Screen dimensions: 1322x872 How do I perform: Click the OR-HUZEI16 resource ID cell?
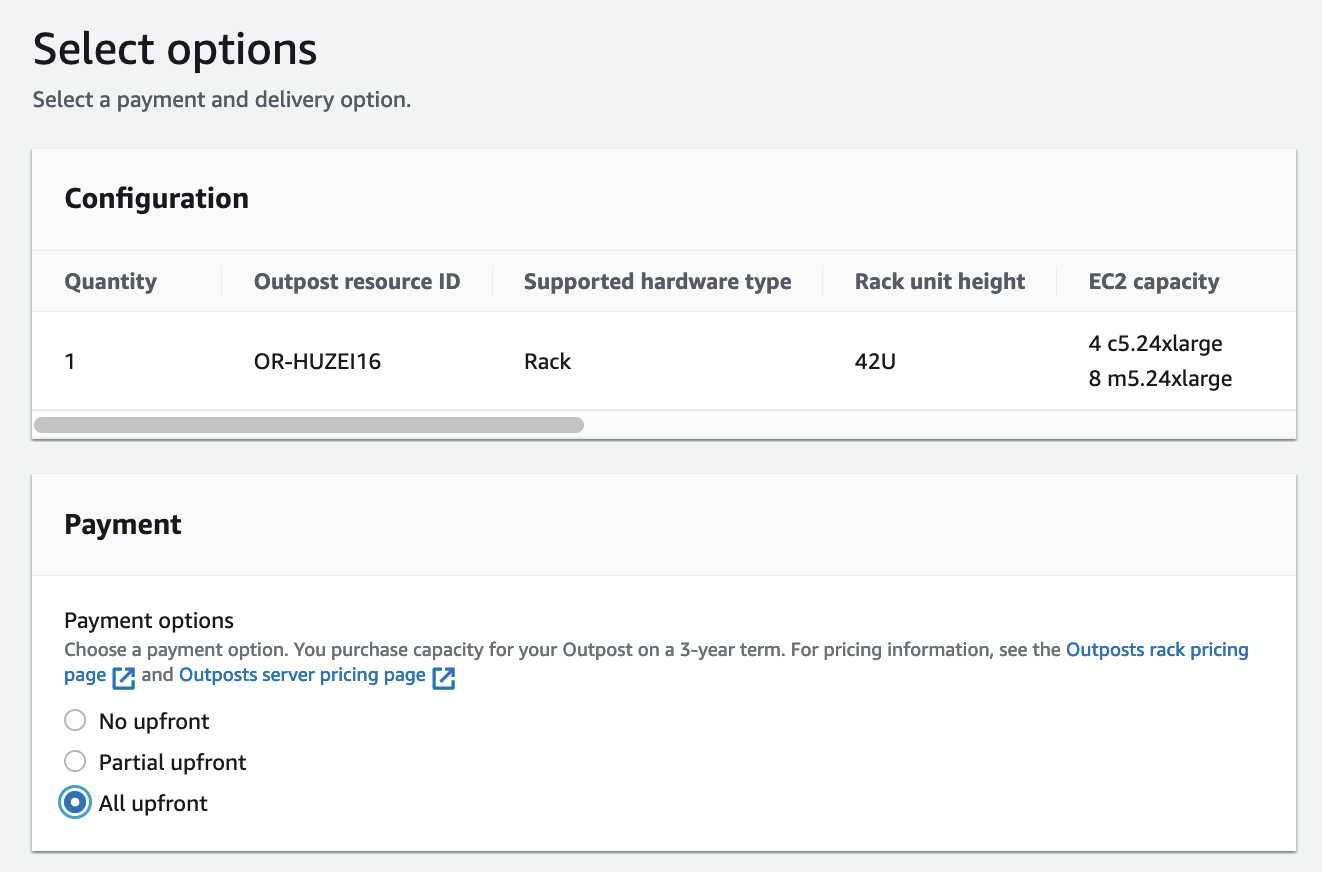(317, 361)
